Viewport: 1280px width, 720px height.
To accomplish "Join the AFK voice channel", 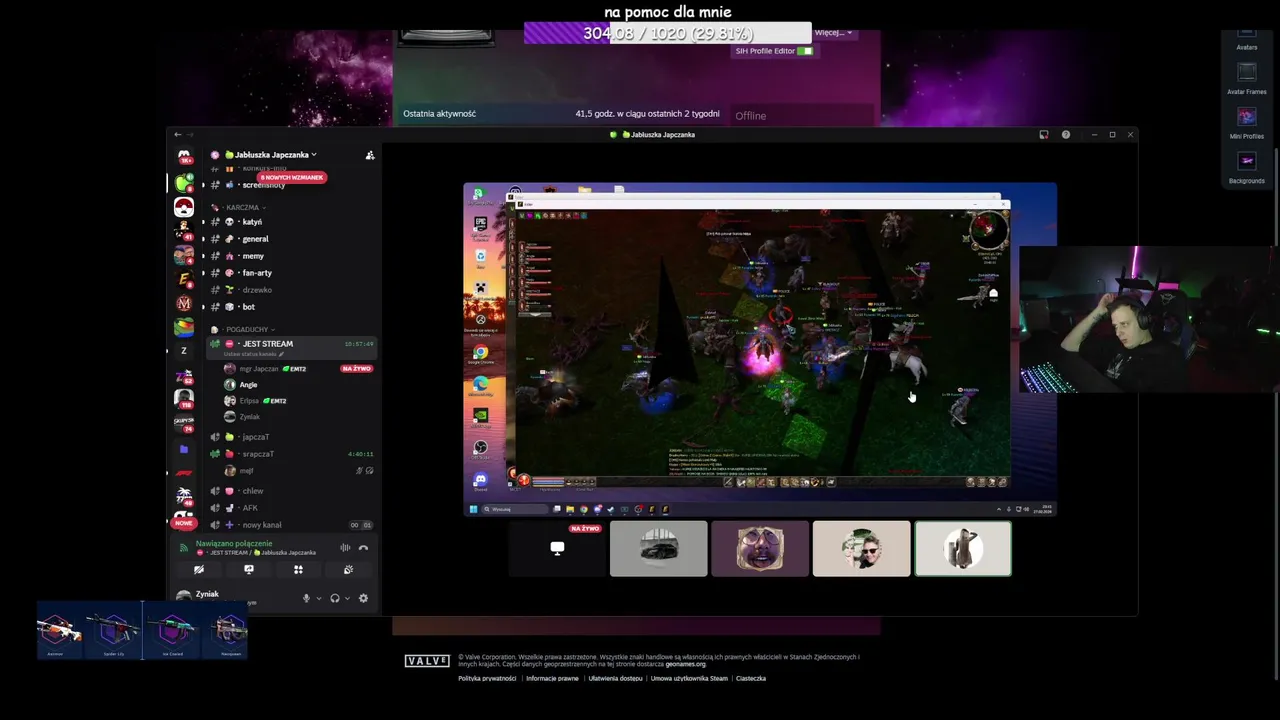I will pyautogui.click(x=290, y=508).
